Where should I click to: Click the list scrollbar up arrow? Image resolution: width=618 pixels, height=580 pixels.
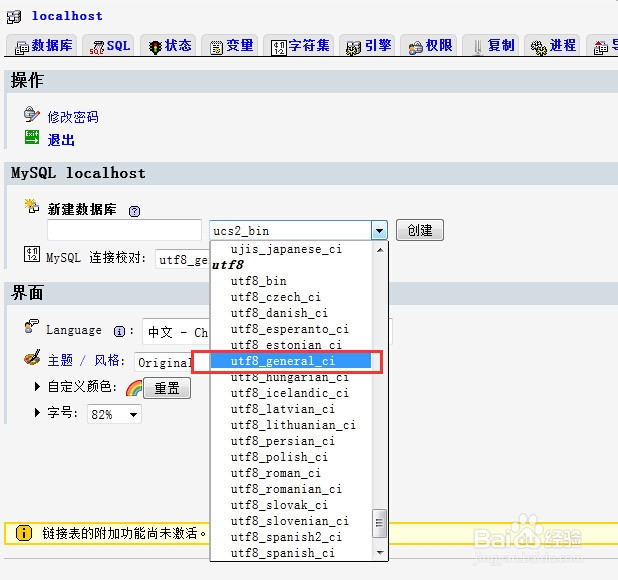(x=380, y=250)
